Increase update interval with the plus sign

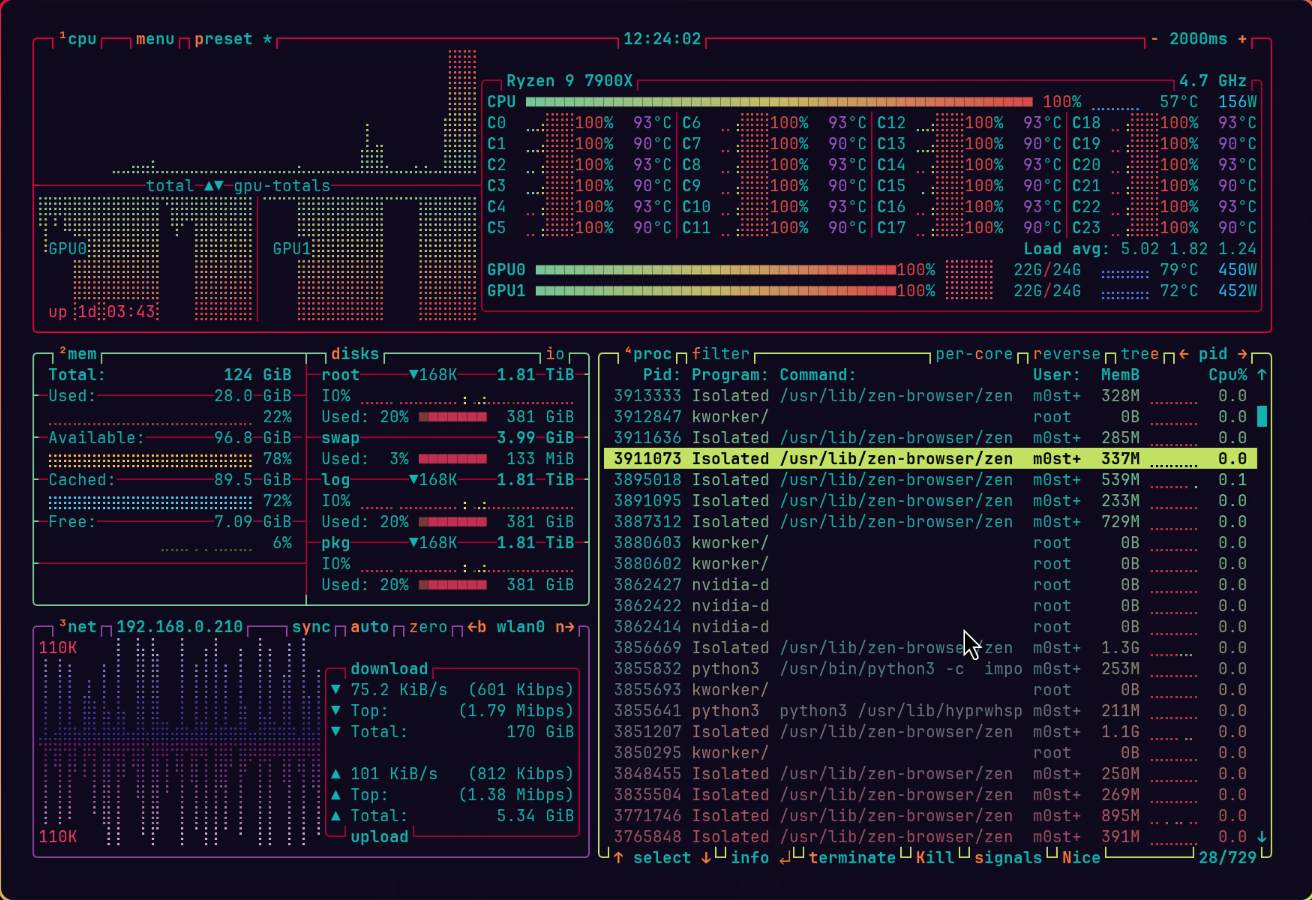[x=1243, y=39]
